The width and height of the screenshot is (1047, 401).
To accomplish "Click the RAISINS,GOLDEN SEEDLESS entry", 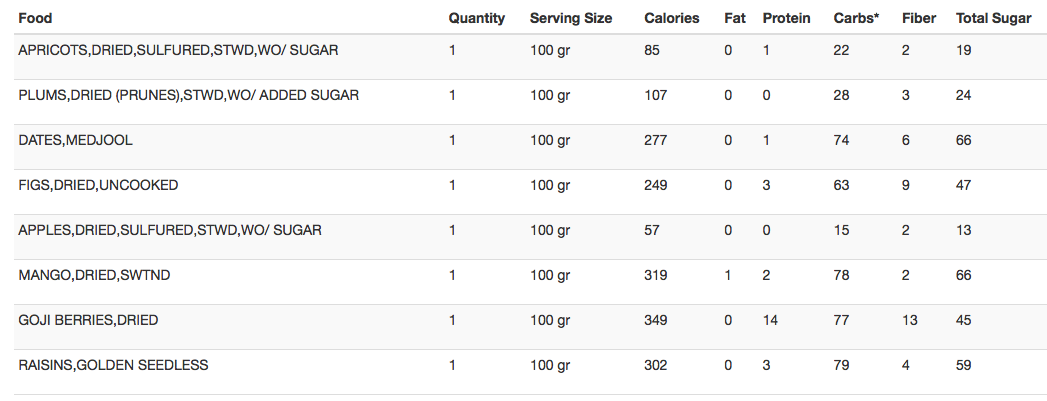I will tap(113, 366).
